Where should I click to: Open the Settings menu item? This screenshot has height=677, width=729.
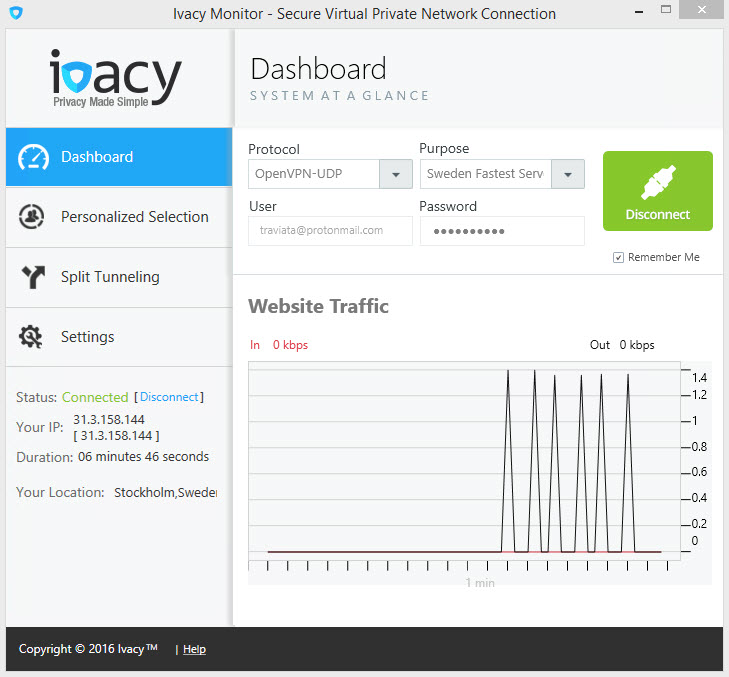(119, 337)
